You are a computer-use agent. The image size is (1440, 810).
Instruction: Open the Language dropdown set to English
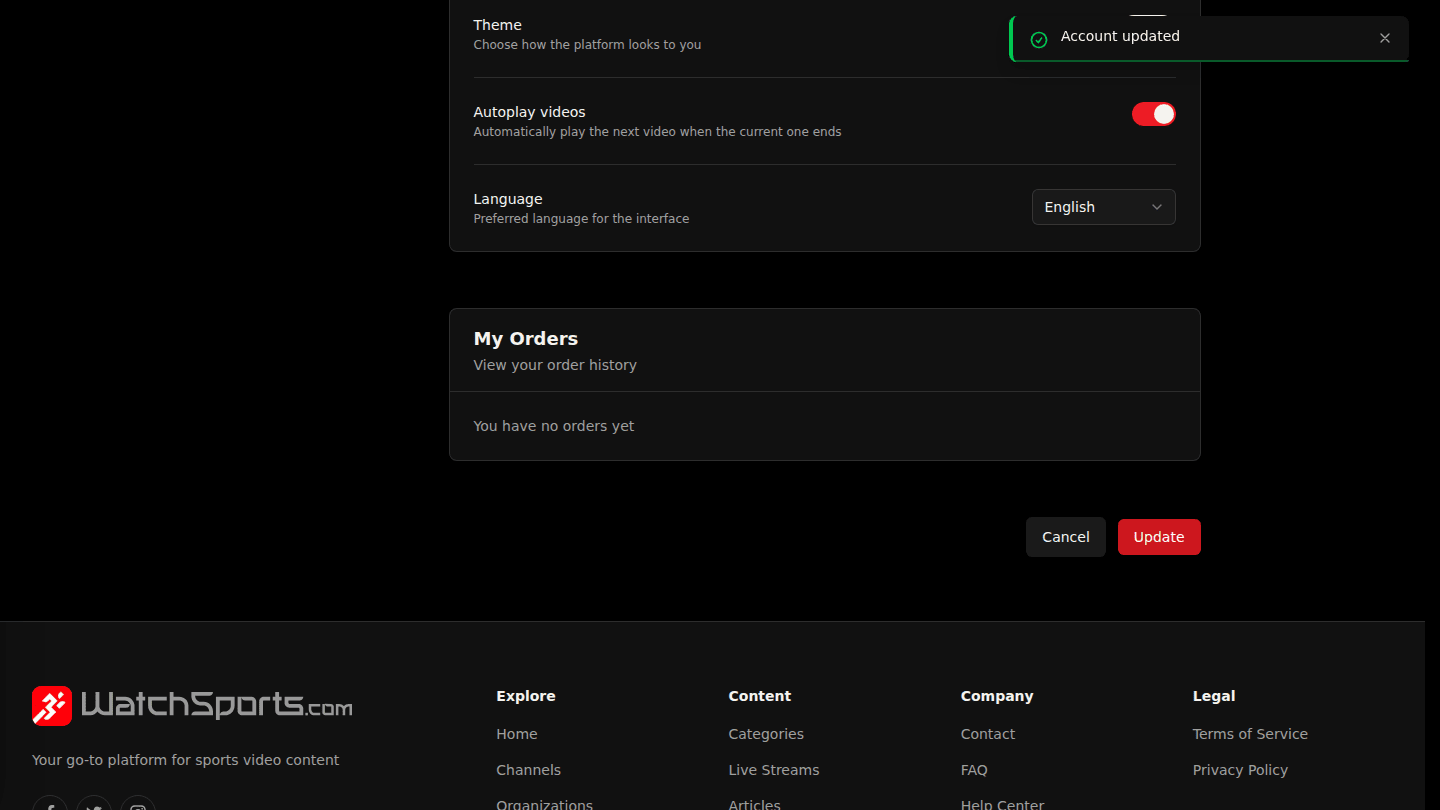(1104, 207)
